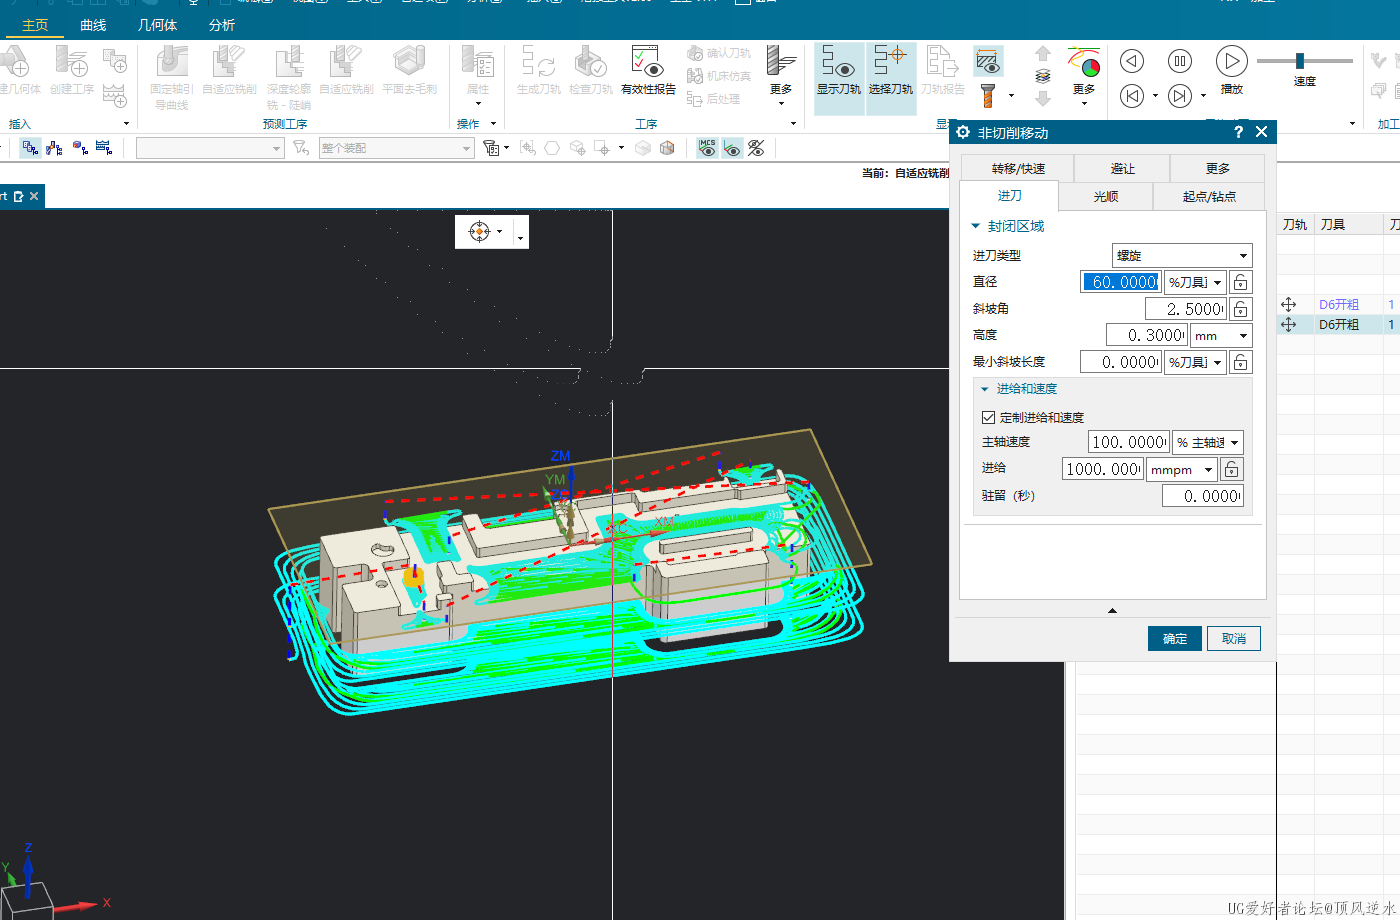Open the 分析 ribbon tab
The image size is (1400, 920).
222,25
